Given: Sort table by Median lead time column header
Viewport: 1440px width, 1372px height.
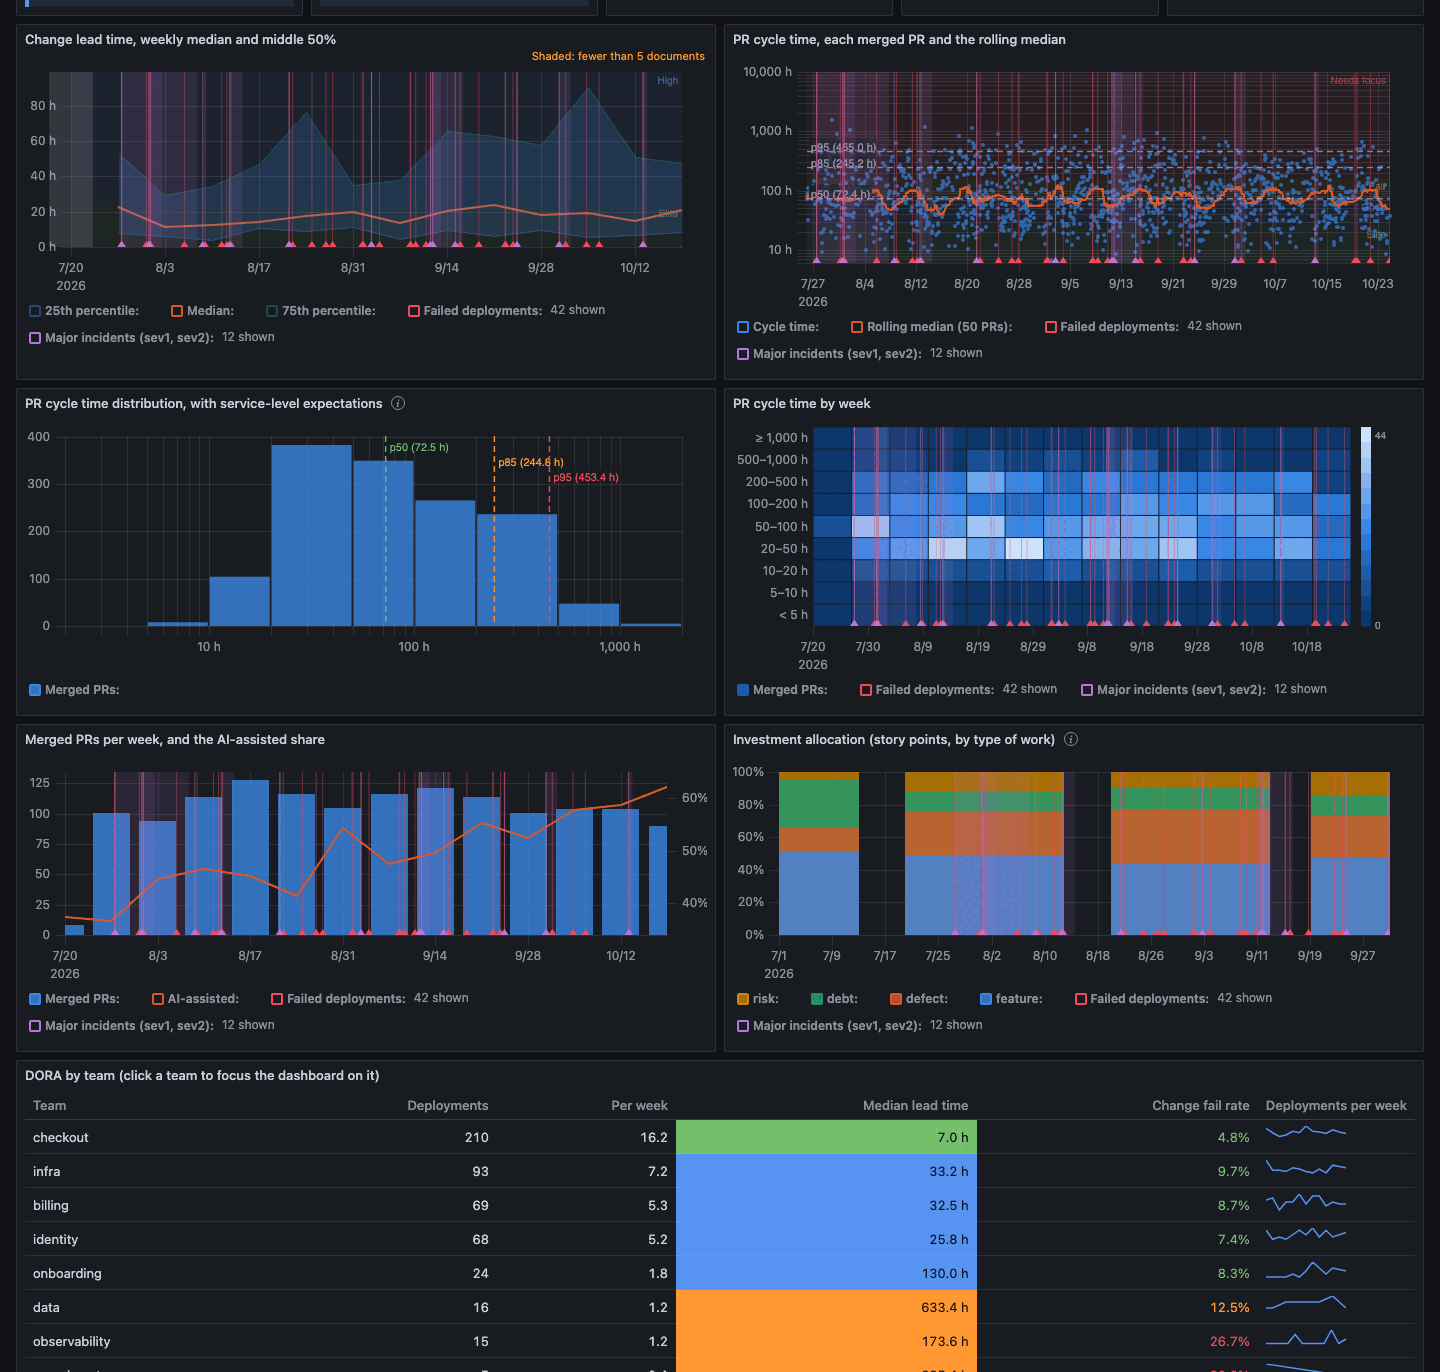Looking at the screenshot, I should pyautogui.click(x=915, y=1105).
